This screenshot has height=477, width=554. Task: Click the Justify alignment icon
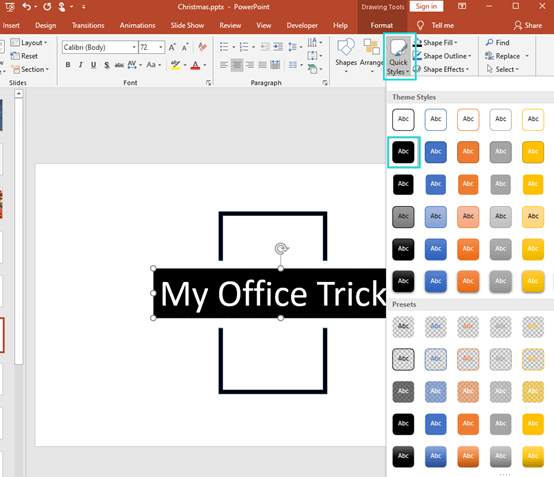(x=262, y=65)
